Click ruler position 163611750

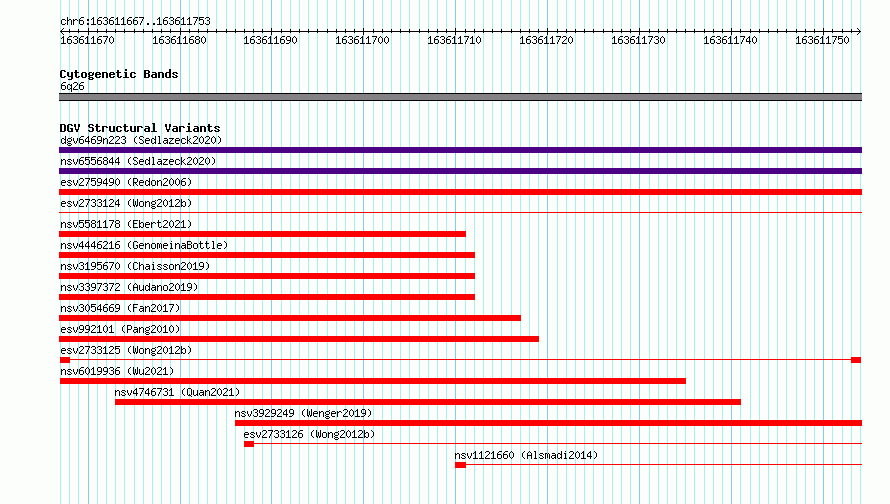tap(822, 40)
